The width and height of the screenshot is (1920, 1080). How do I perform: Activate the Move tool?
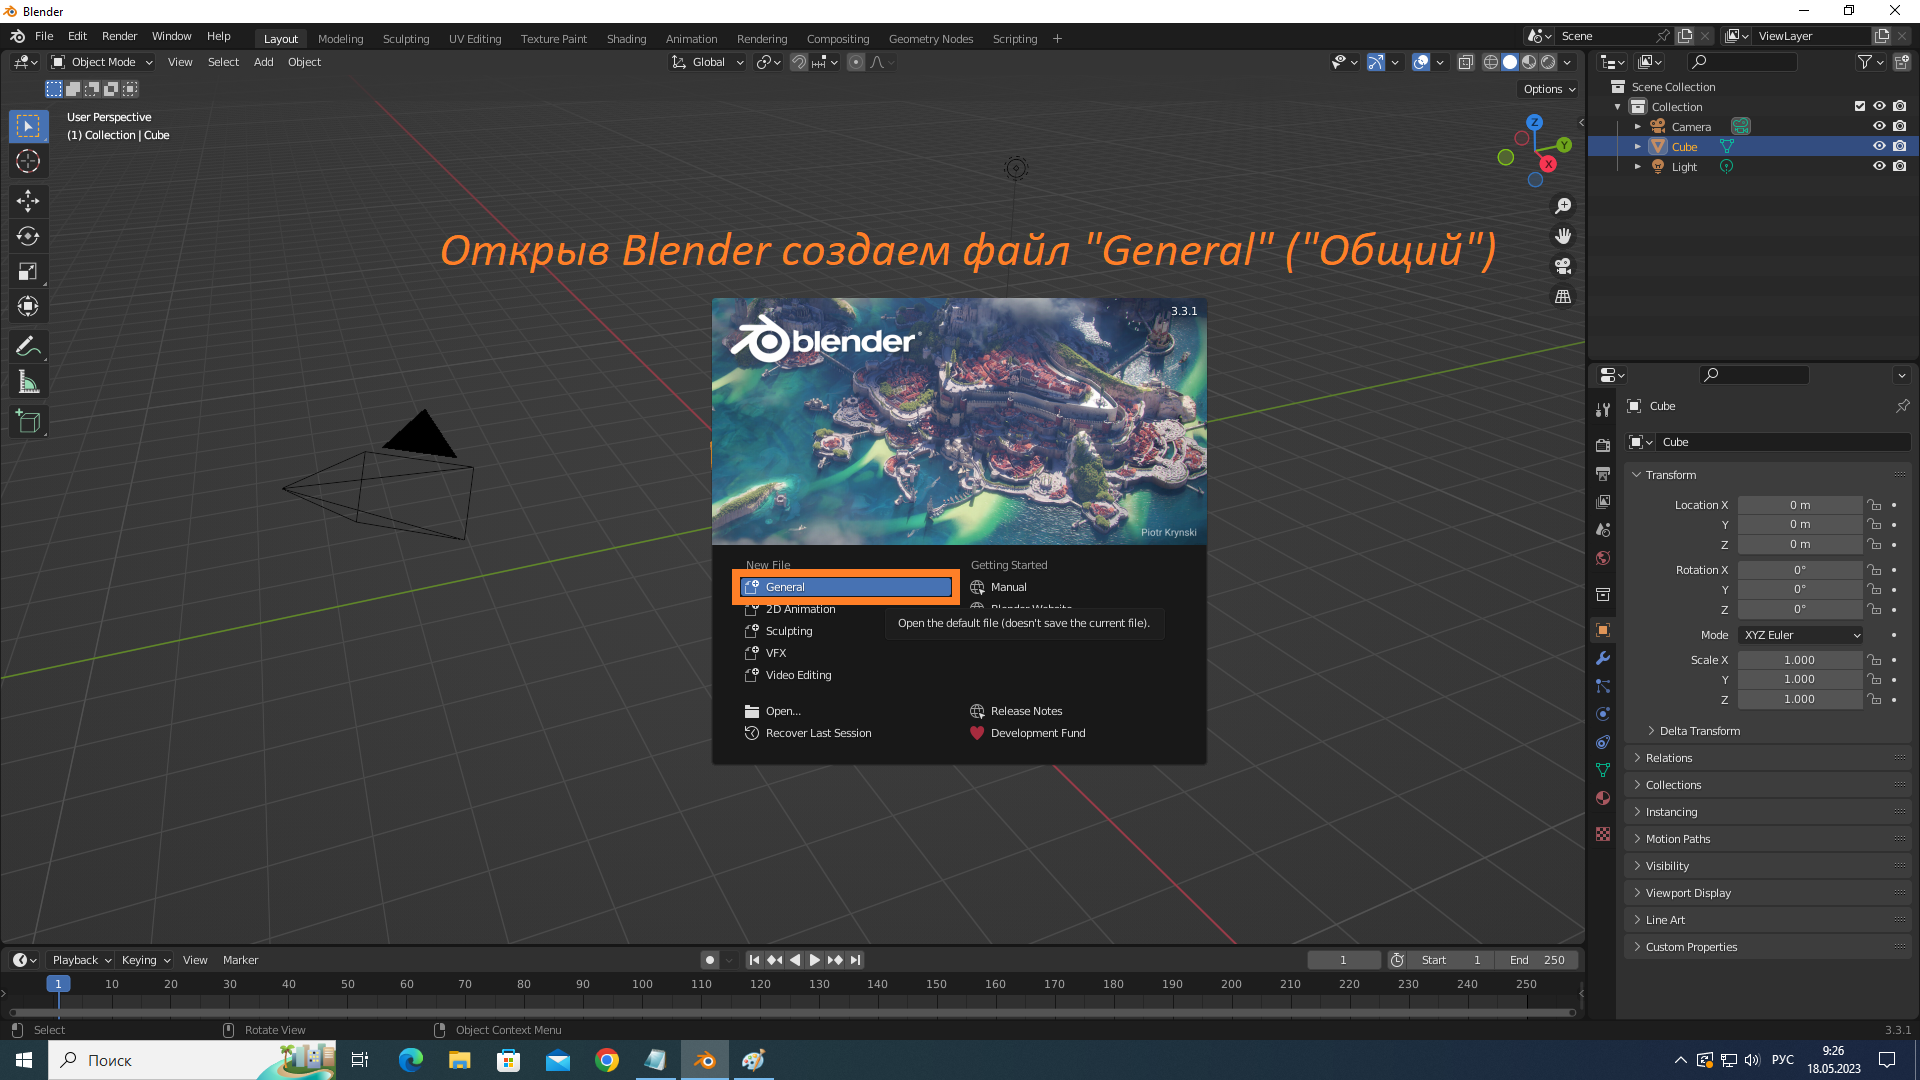coord(28,201)
